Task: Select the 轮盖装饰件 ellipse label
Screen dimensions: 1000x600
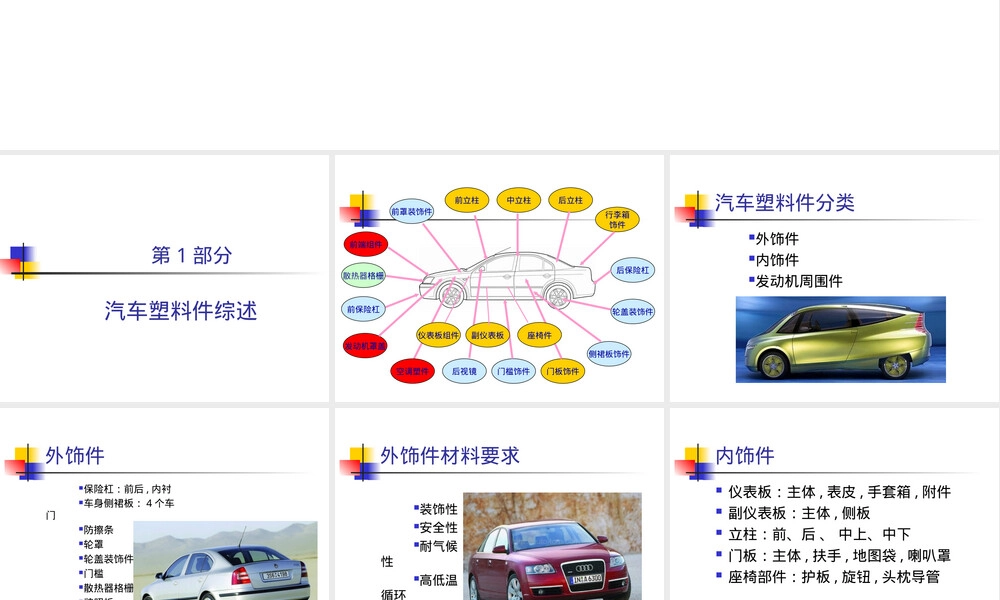Action: pos(633,311)
